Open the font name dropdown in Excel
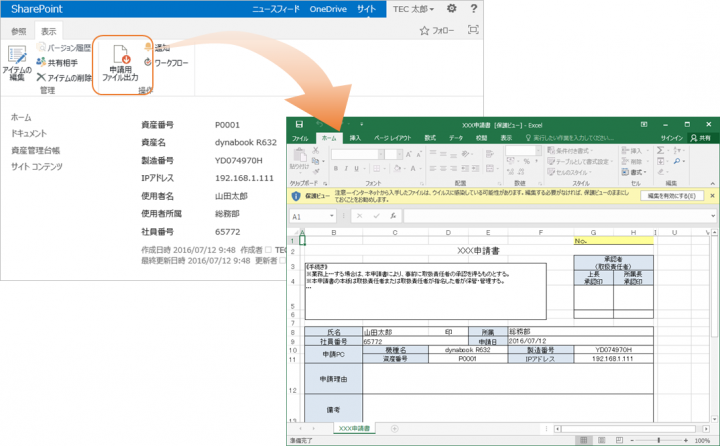Screen dimensions: 720x446 (x=381, y=154)
